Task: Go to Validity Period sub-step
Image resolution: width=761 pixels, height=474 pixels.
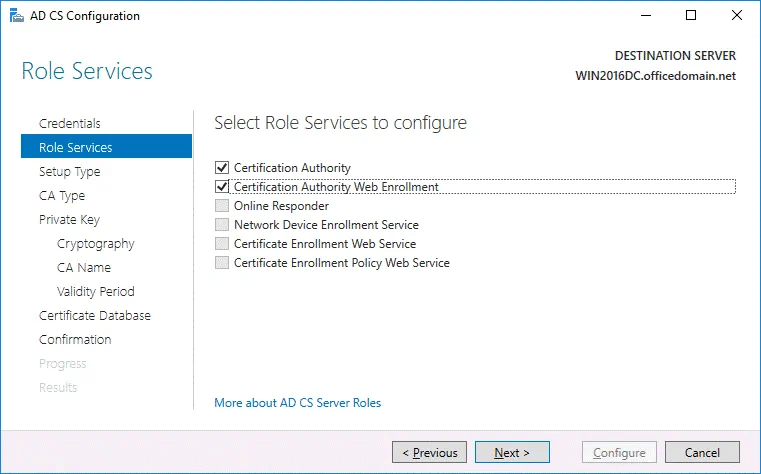Action: pyautogui.click(x=95, y=291)
